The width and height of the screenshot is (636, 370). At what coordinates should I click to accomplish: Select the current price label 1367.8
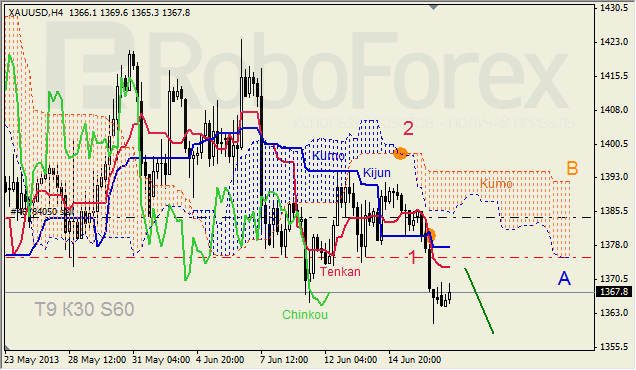pos(614,292)
